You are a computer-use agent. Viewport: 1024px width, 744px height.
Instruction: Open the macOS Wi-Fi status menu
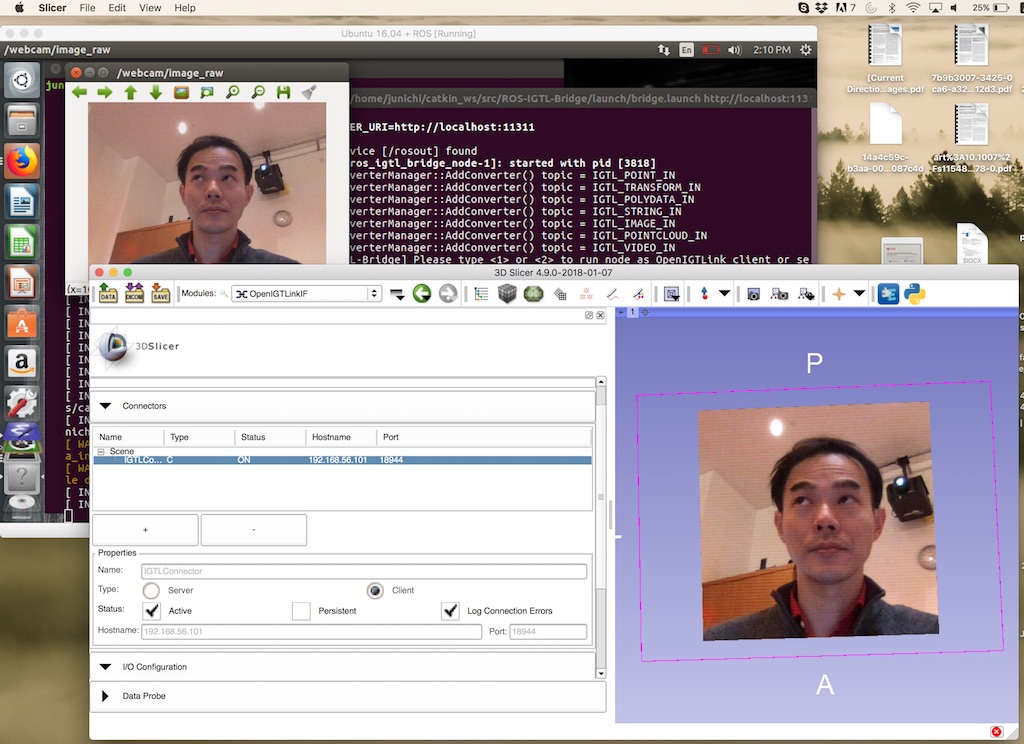coord(912,8)
